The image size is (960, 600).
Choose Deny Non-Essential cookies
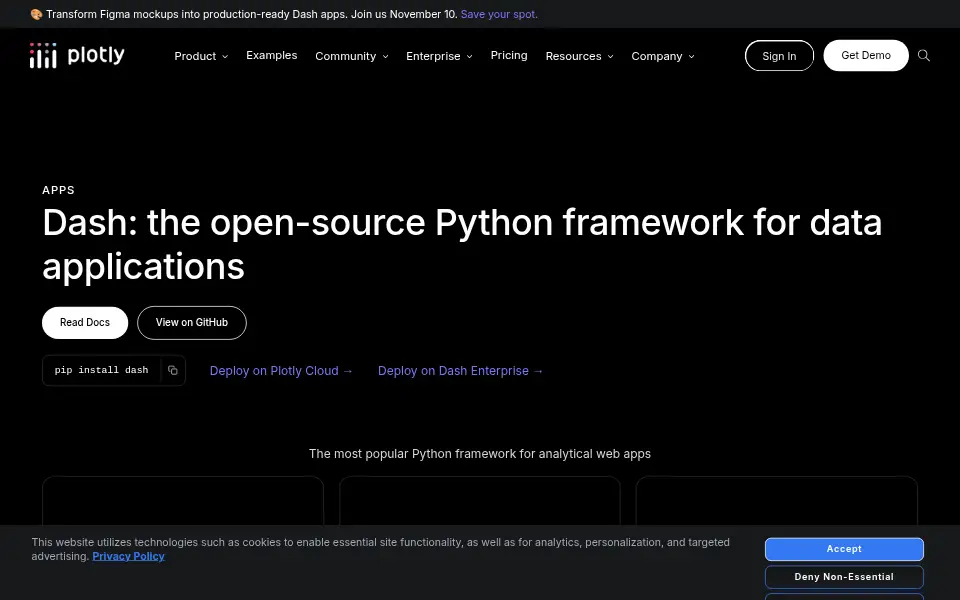844,577
